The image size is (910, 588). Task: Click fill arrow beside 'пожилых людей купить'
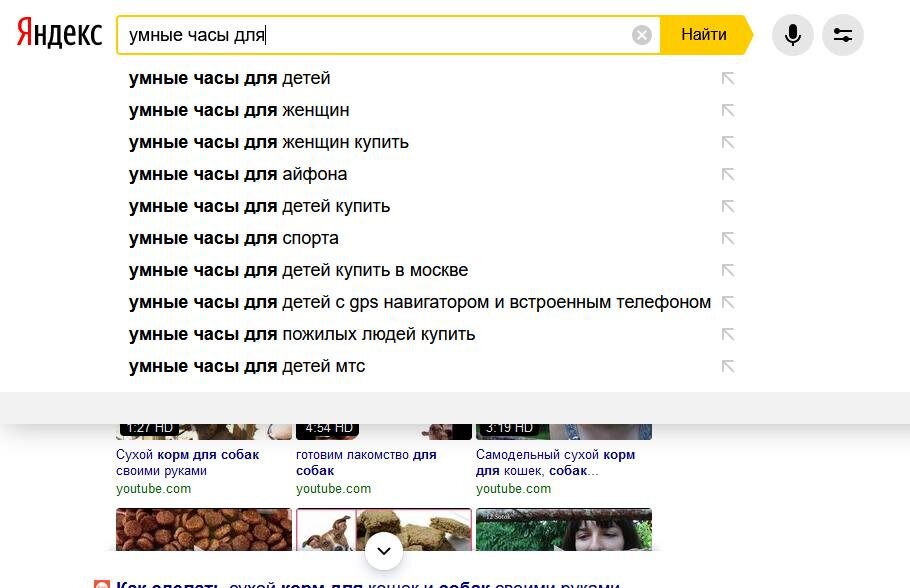[728, 334]
